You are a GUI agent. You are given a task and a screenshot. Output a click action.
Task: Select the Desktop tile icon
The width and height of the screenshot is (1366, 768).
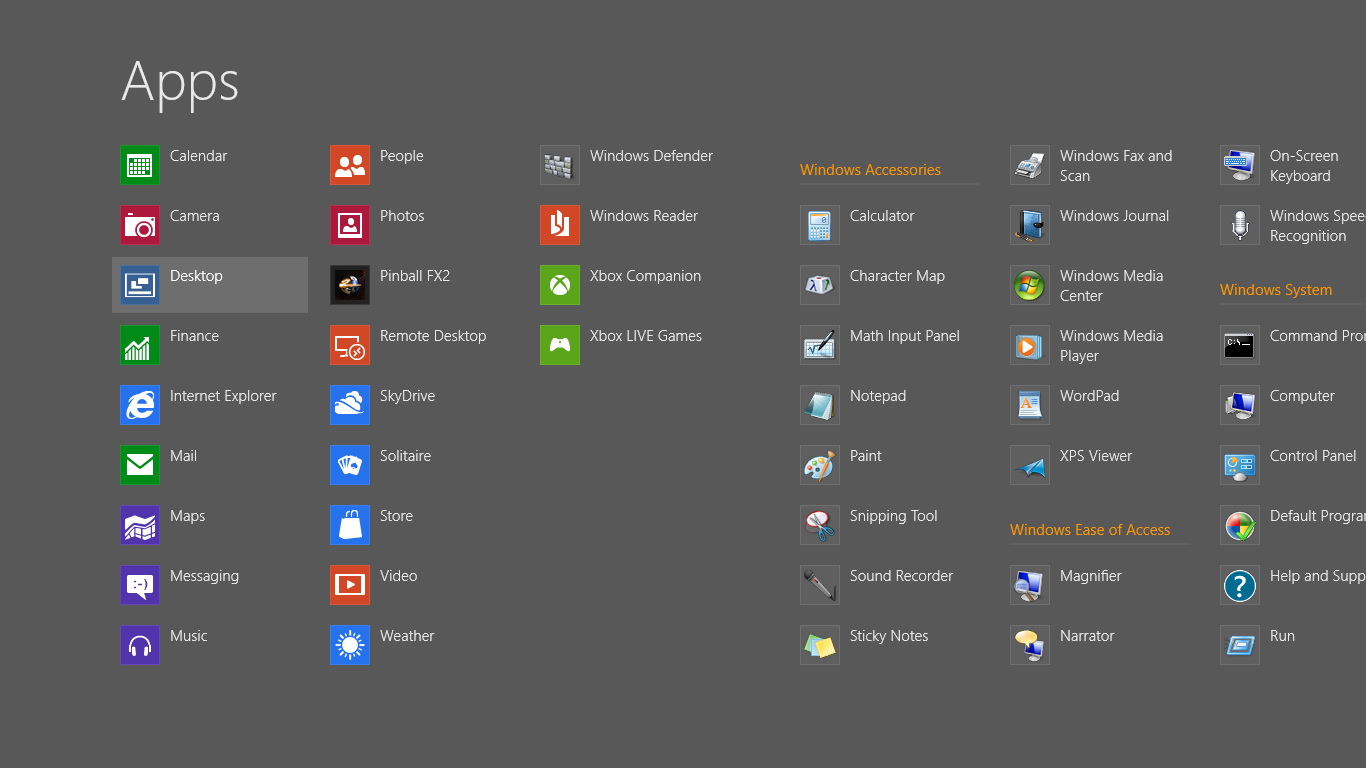point(140,285)
